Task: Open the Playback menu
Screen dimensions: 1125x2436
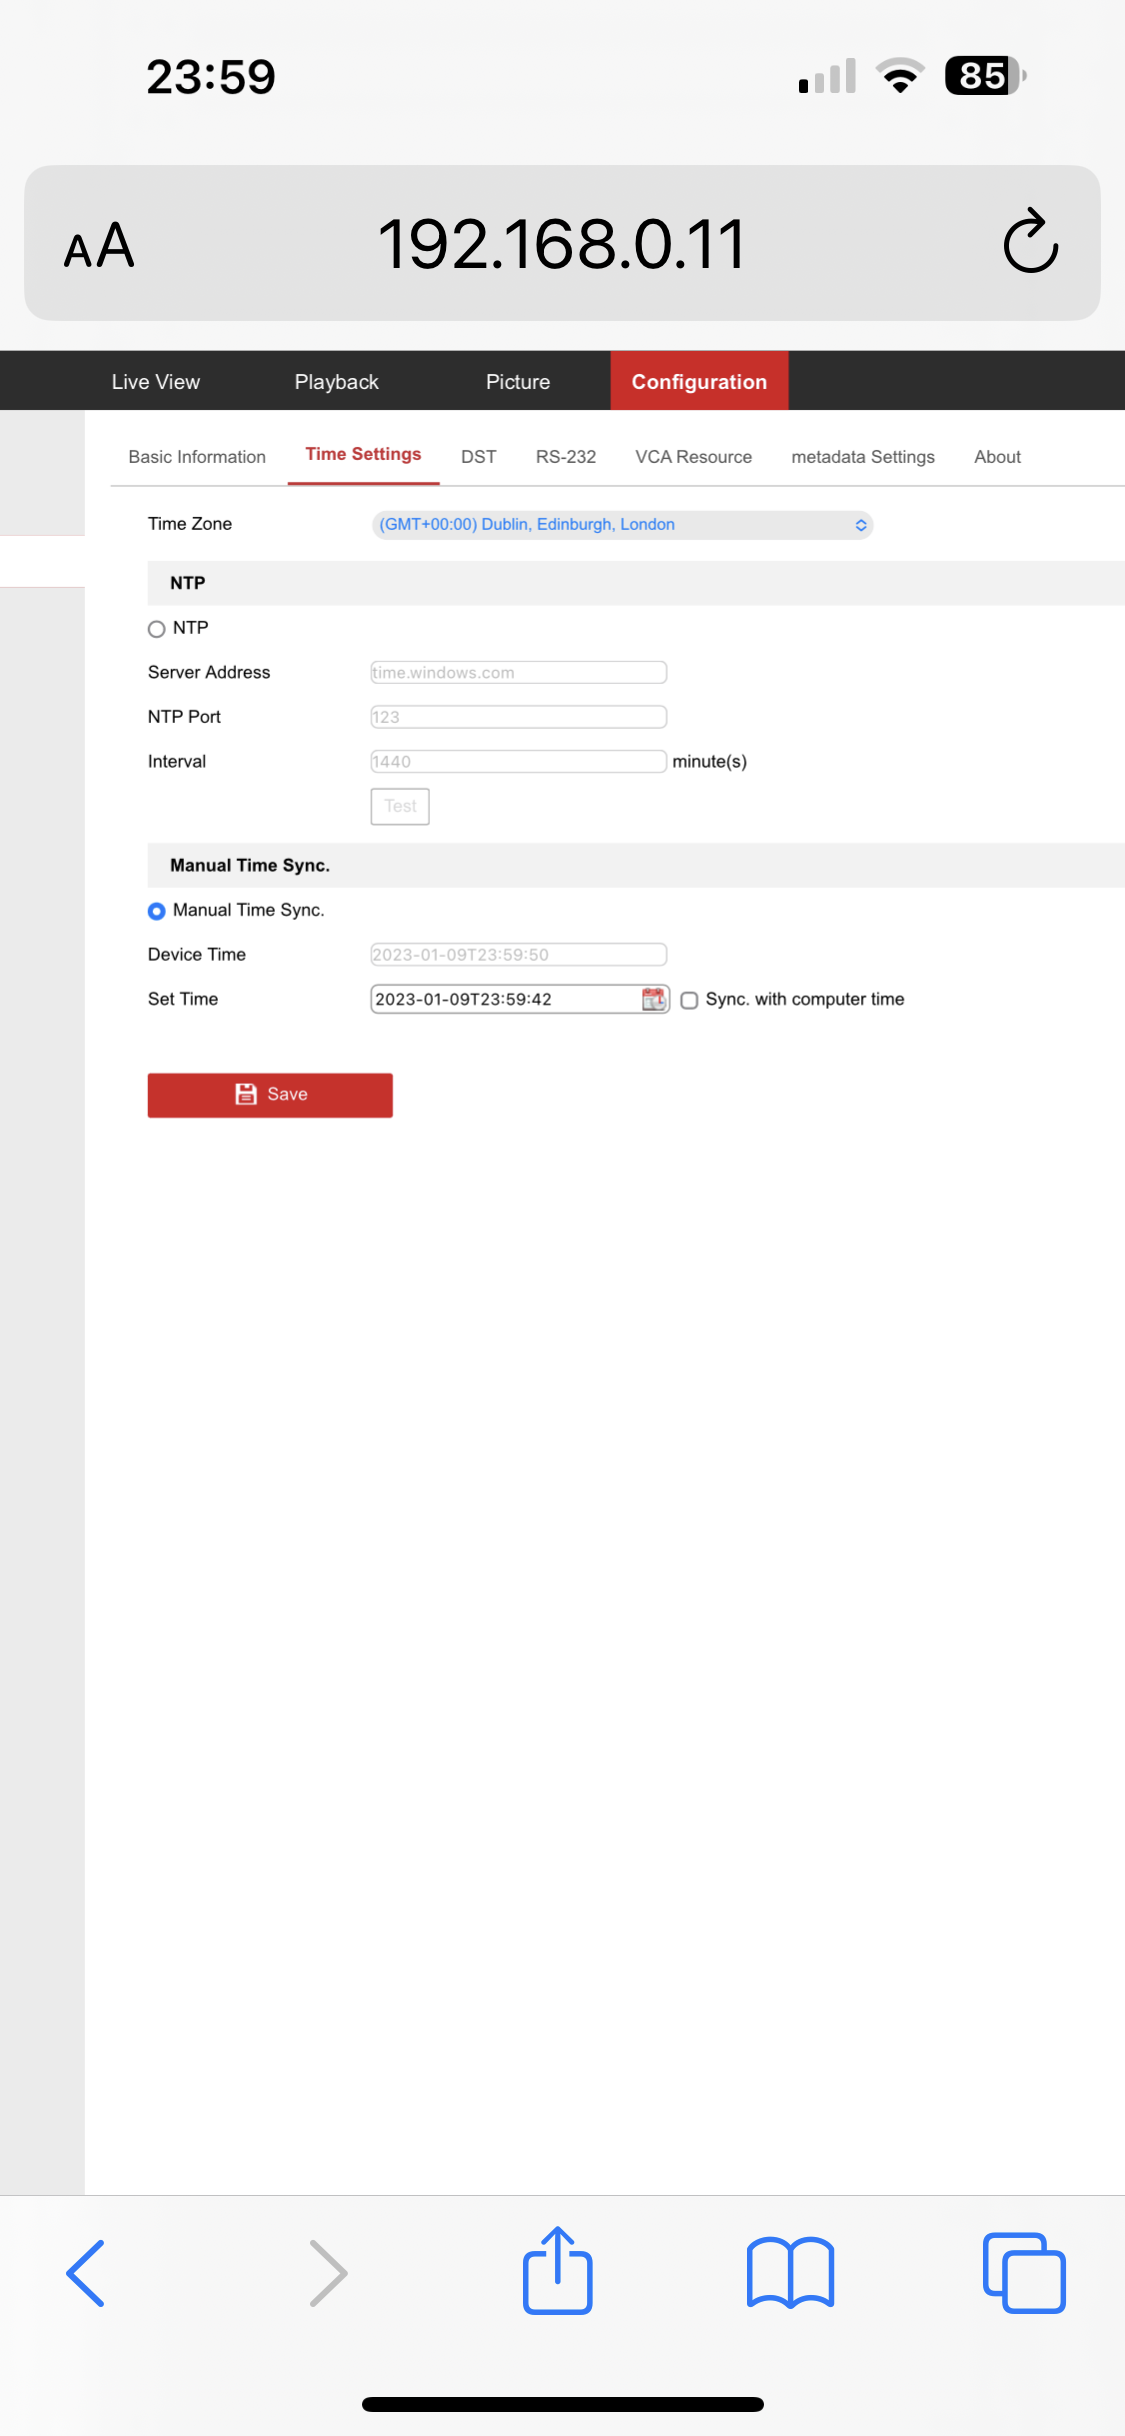Action: (336, 382)
